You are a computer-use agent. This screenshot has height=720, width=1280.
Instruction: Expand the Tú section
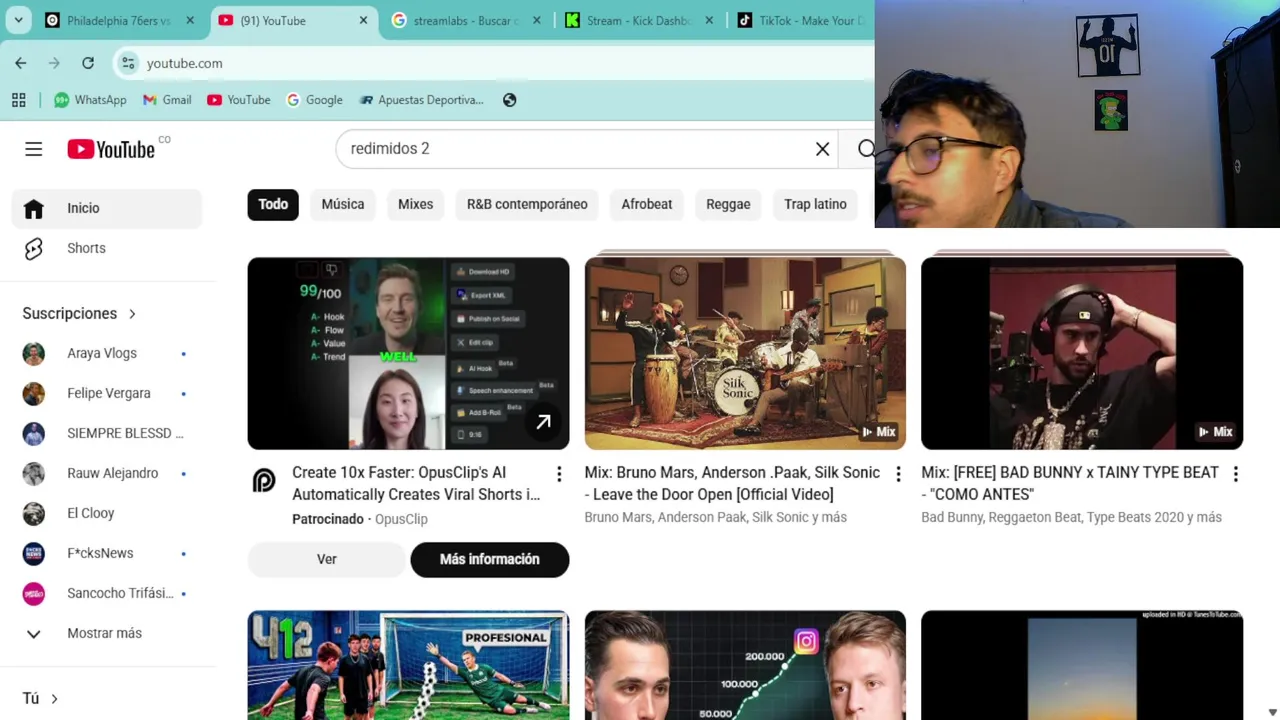tap(41, 698)
